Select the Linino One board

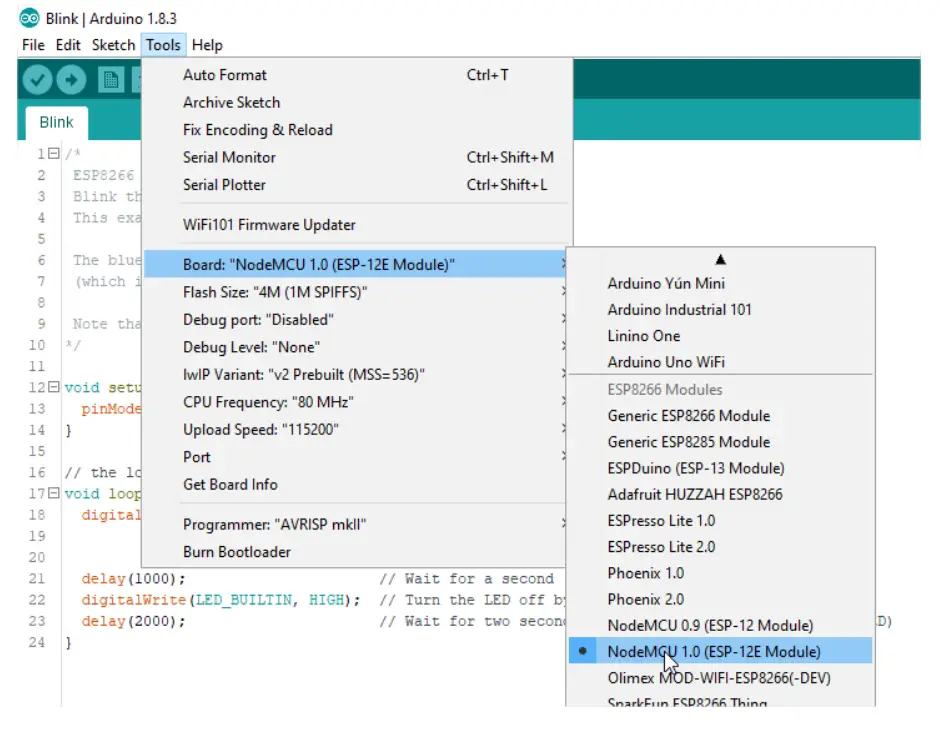click(x=721, y=336)
